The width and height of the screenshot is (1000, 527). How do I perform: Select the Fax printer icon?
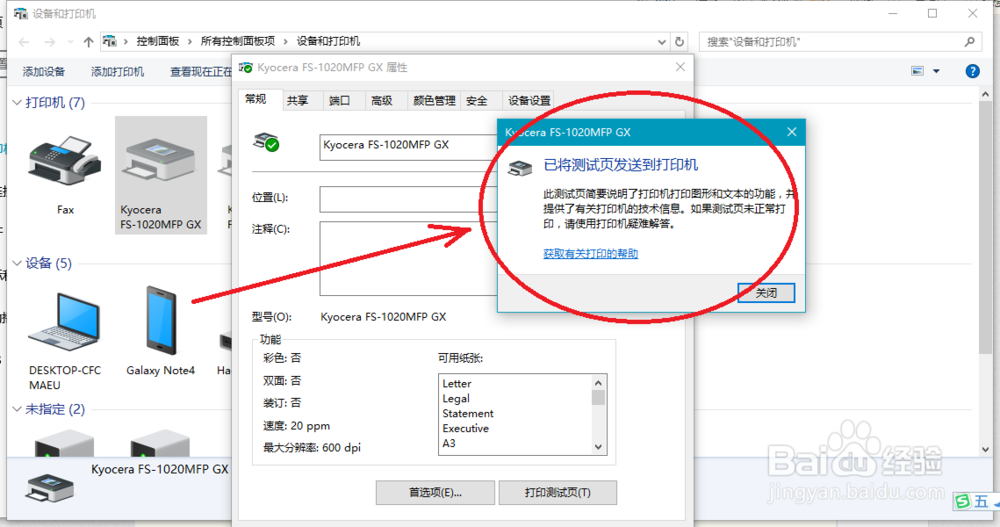pyautogui.click(x=64, y=160)
